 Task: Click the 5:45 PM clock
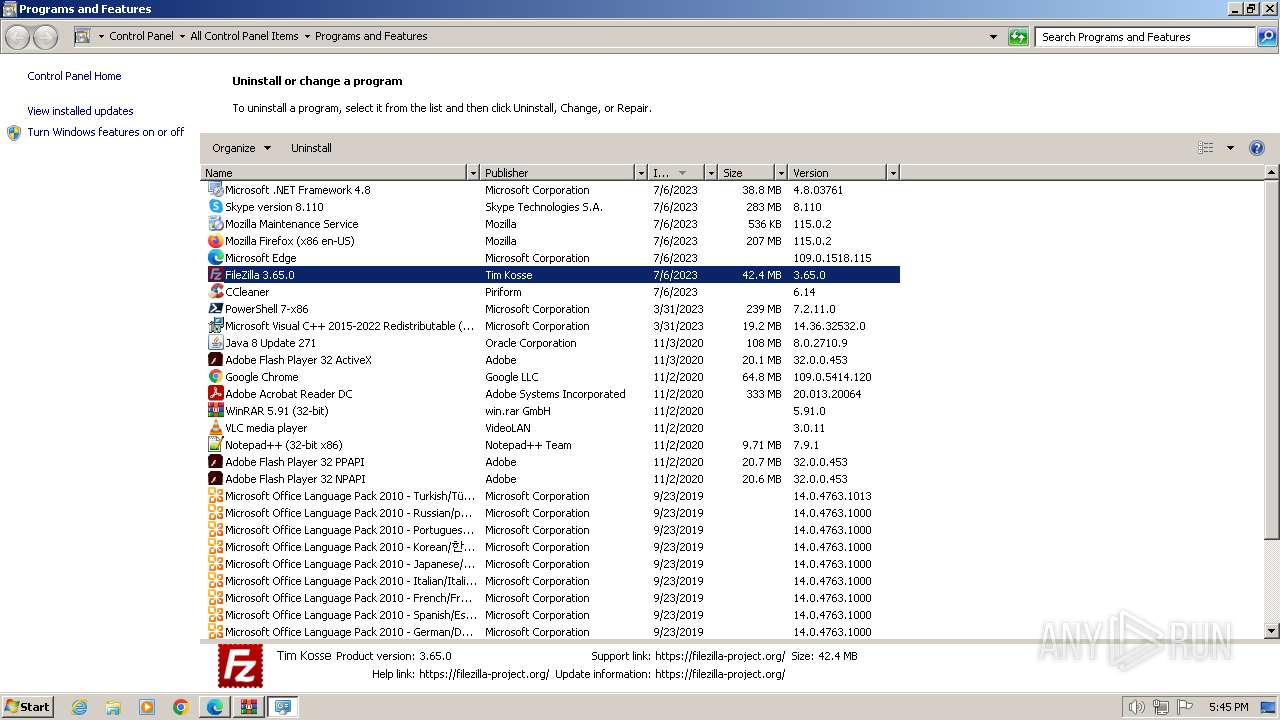click(1228, 707)
